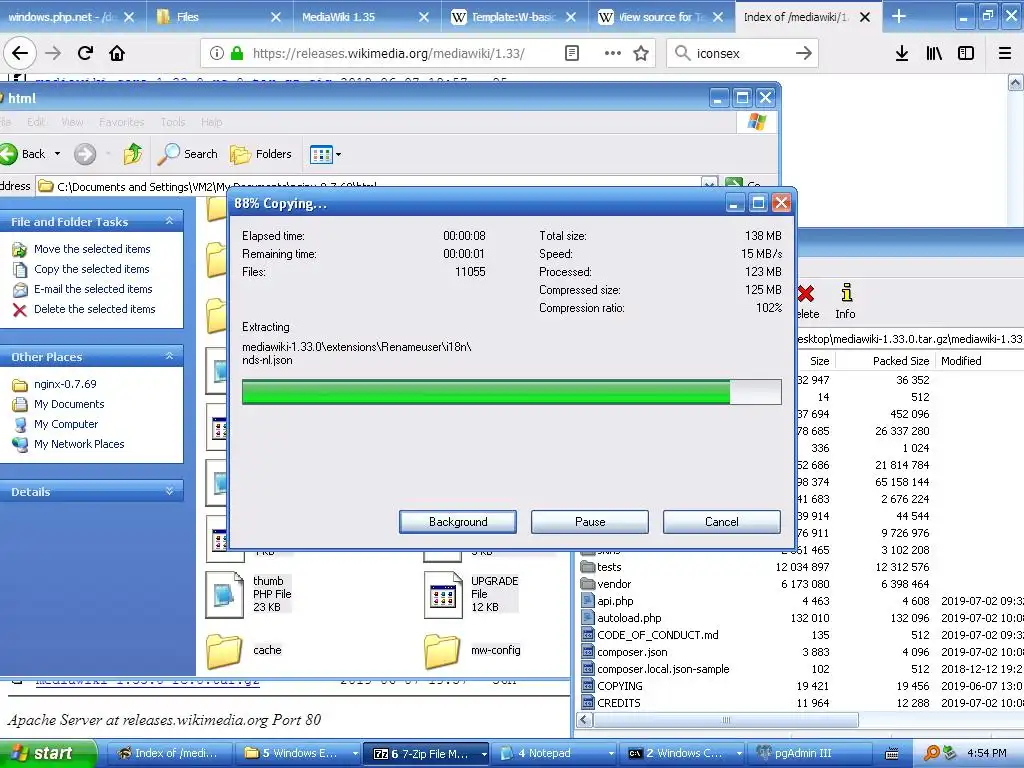Move the selected items link
This screenshot has height=768, width=1024.
tap(92, 249)
